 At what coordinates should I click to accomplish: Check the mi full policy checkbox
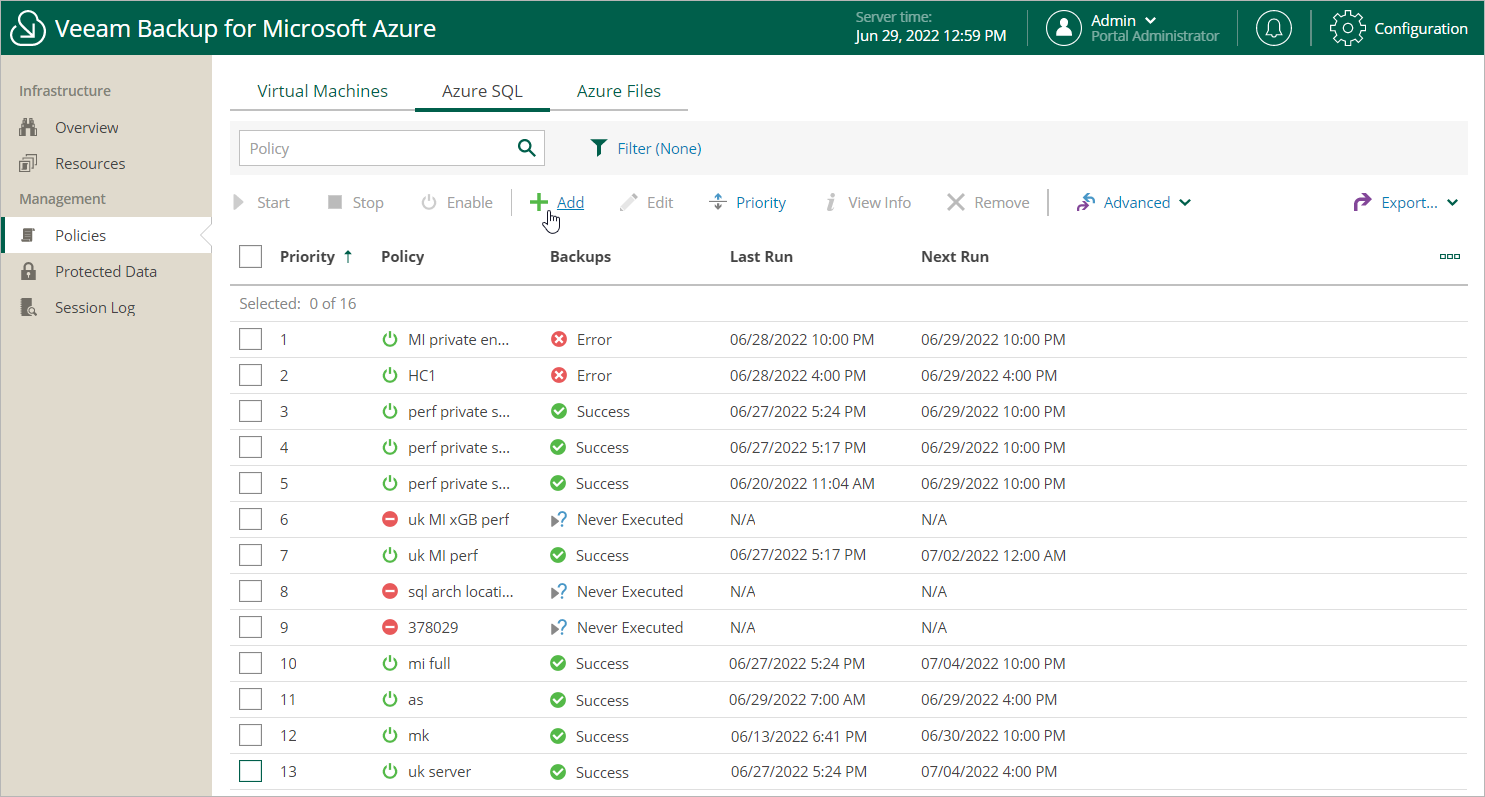point(250,663)
